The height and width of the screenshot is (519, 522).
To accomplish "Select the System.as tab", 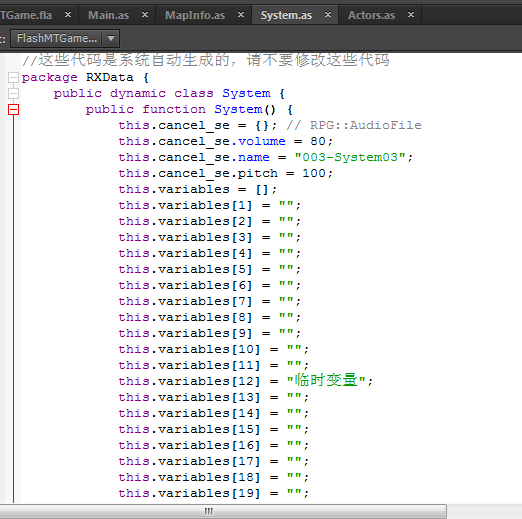I will 286,15.
